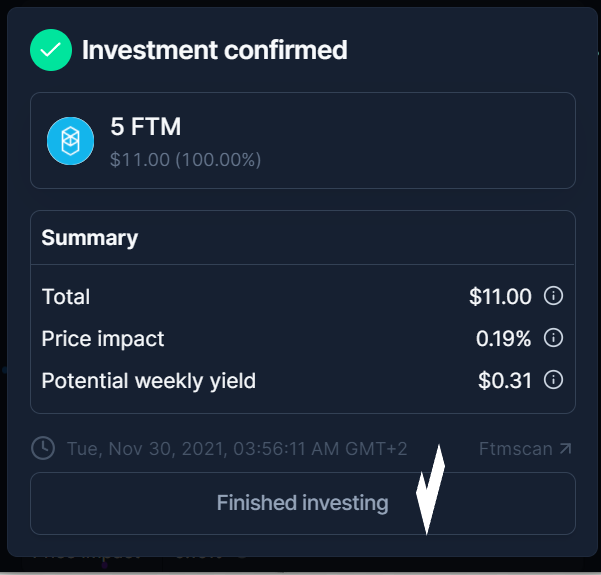Click the $11.00 (100.00%) allocation text
The width and height of the screenshot is (601, 575).
point(185,159)
